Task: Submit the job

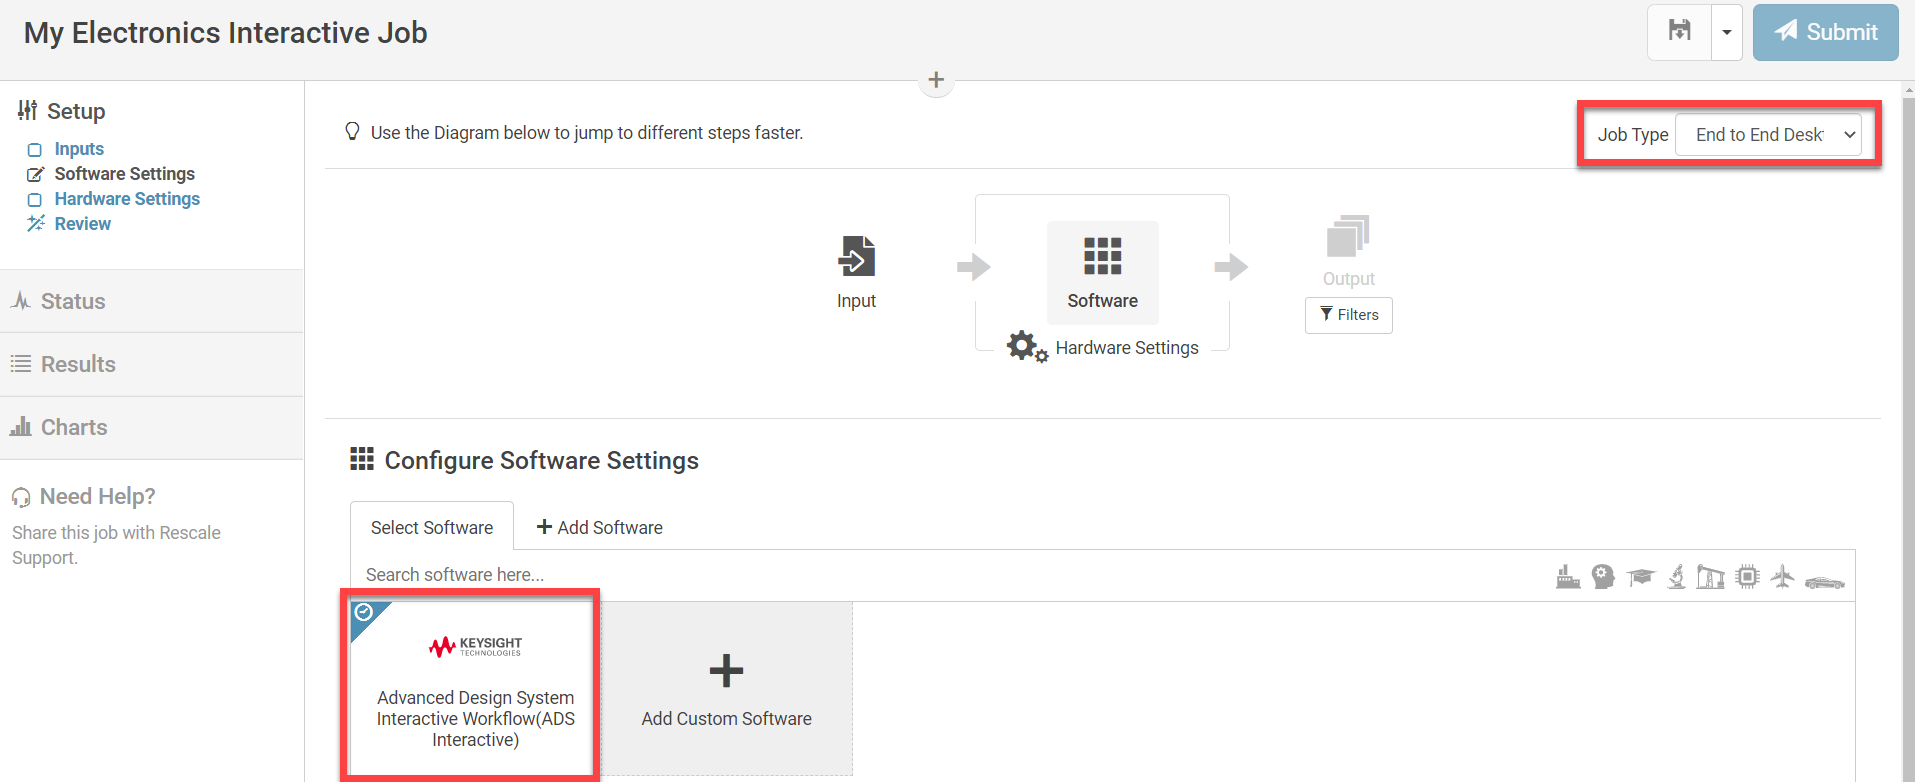Action: 1825,32
